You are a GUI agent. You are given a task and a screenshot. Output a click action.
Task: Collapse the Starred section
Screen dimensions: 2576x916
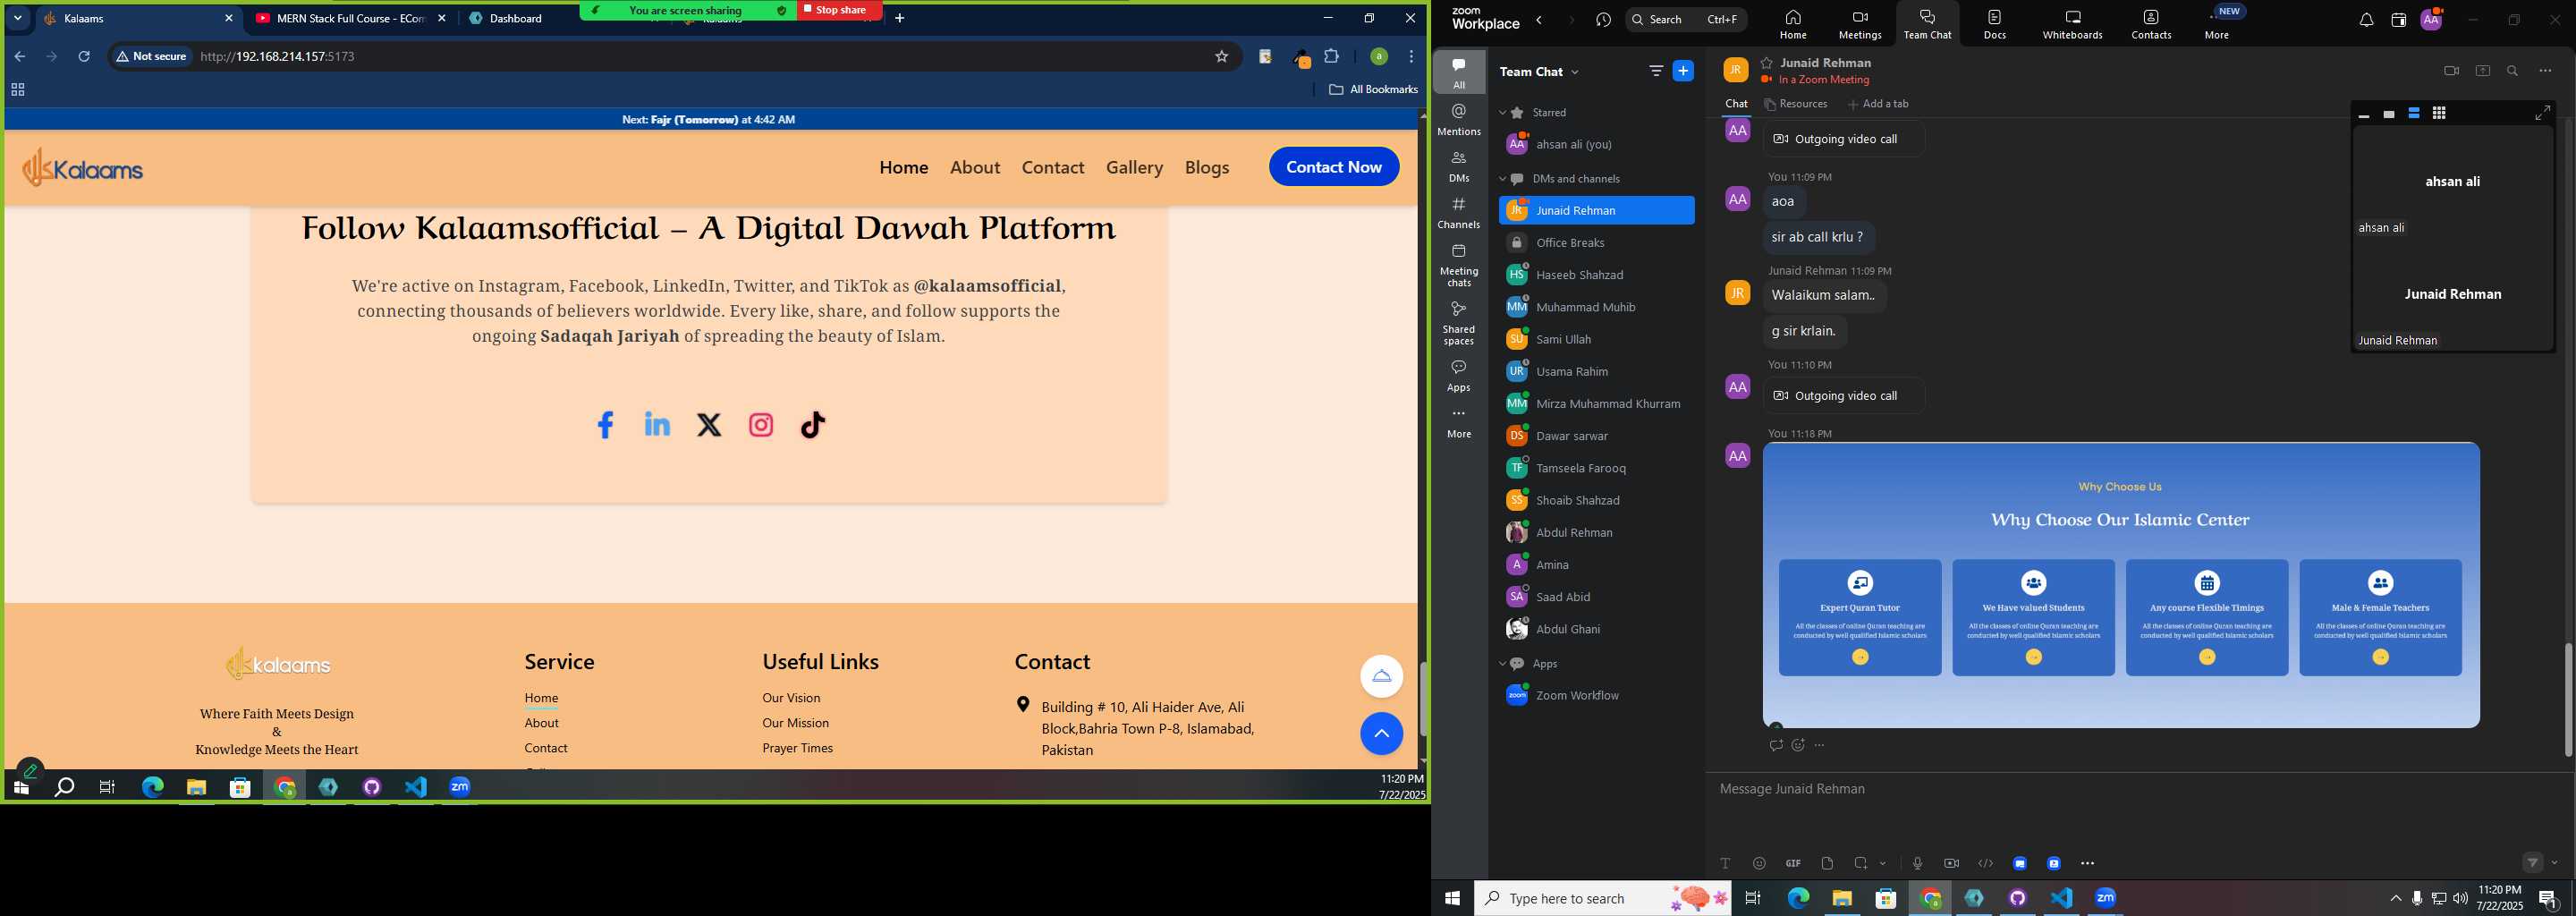click(x=1502, y=113)
